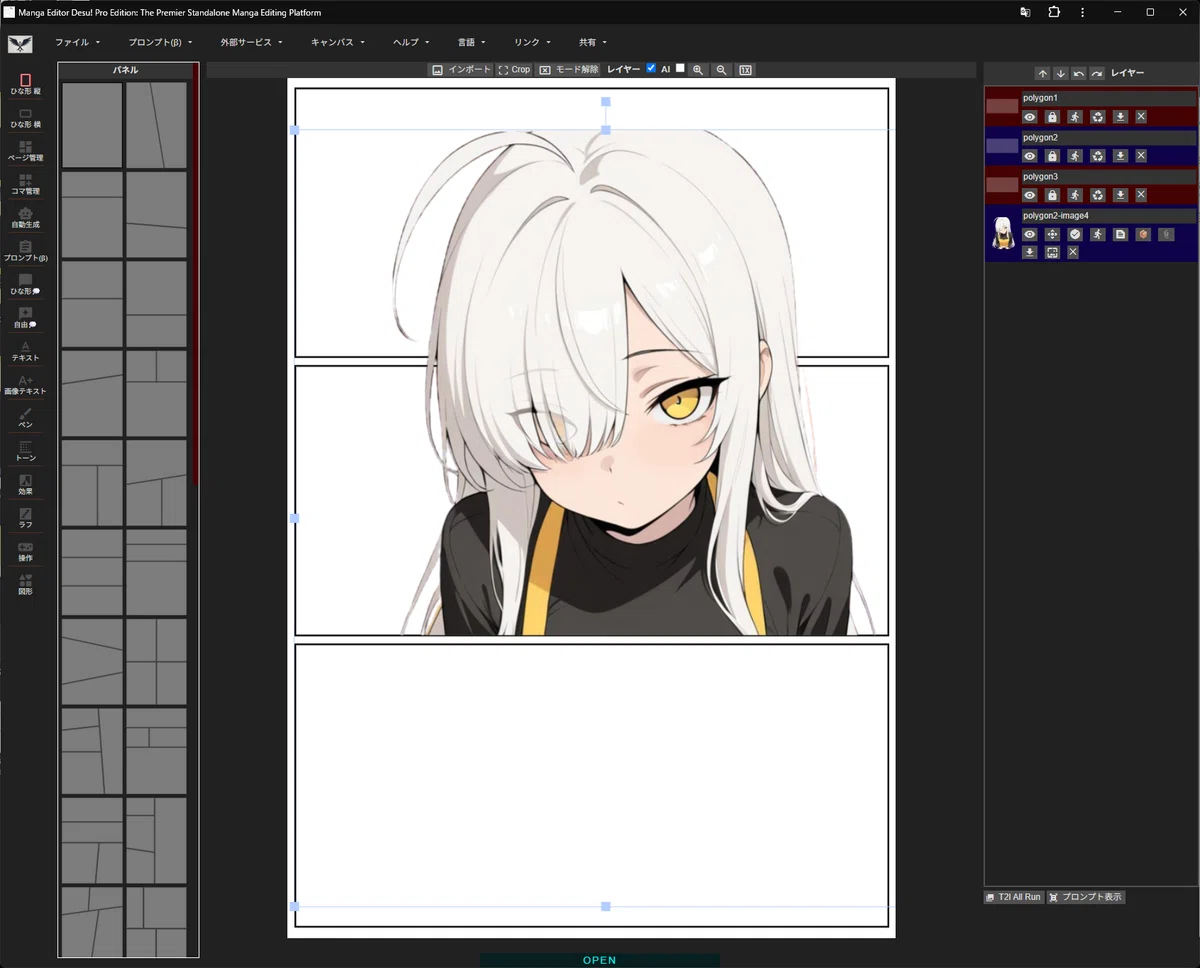Image resolution: width=1200 pixels, height=968 pixels.
Task: Click recycle icon on polygon2 layer
Action: [1098, 156]
